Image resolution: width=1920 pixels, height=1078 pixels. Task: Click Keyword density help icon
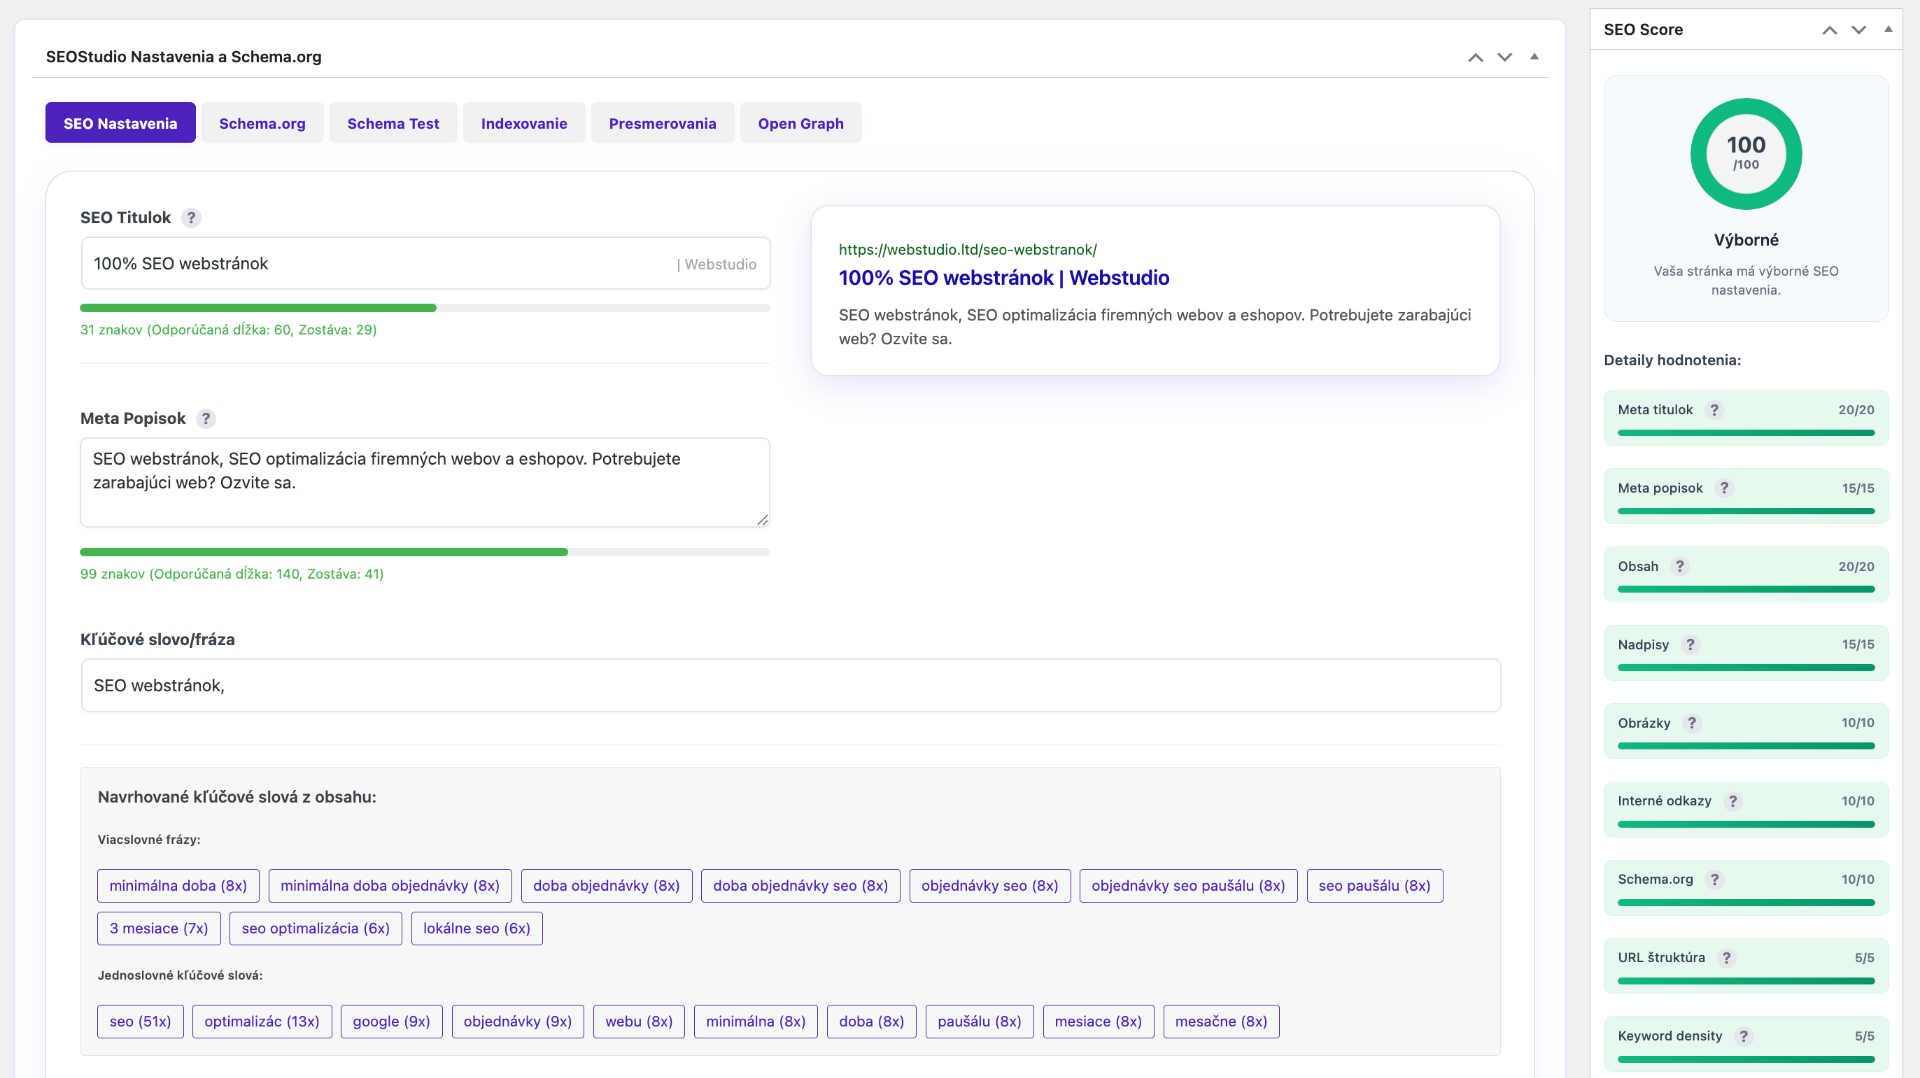click(1744, 1036)
